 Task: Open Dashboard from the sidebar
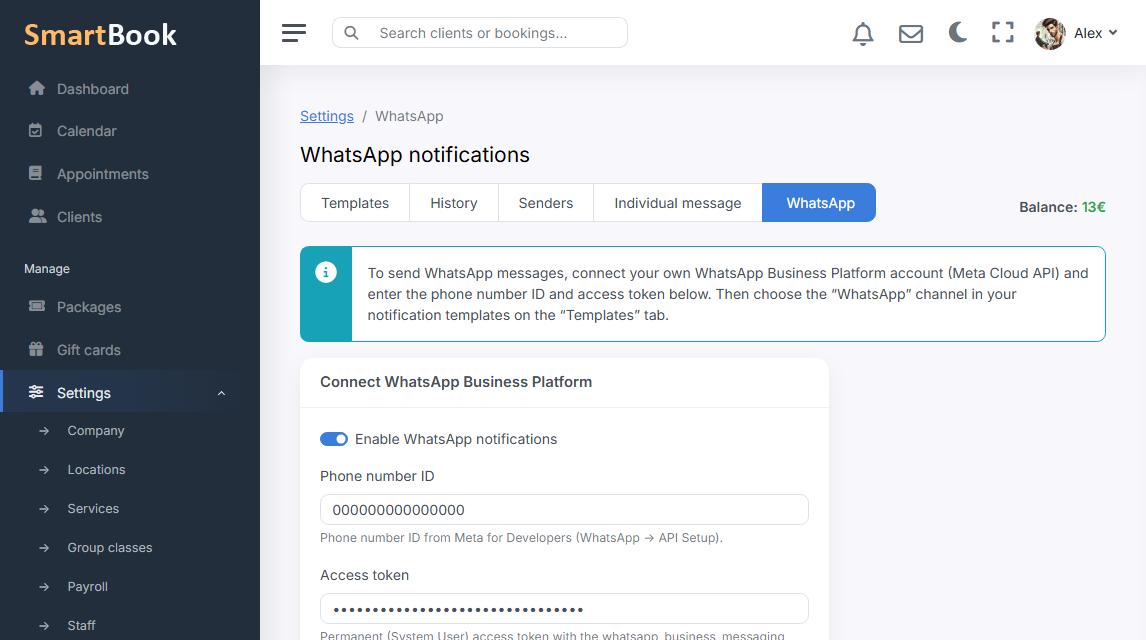coord(93,89)
